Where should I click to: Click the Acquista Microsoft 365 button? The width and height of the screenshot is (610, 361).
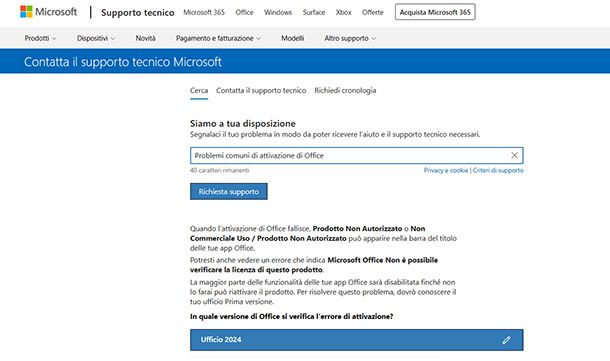coord(435,12)
